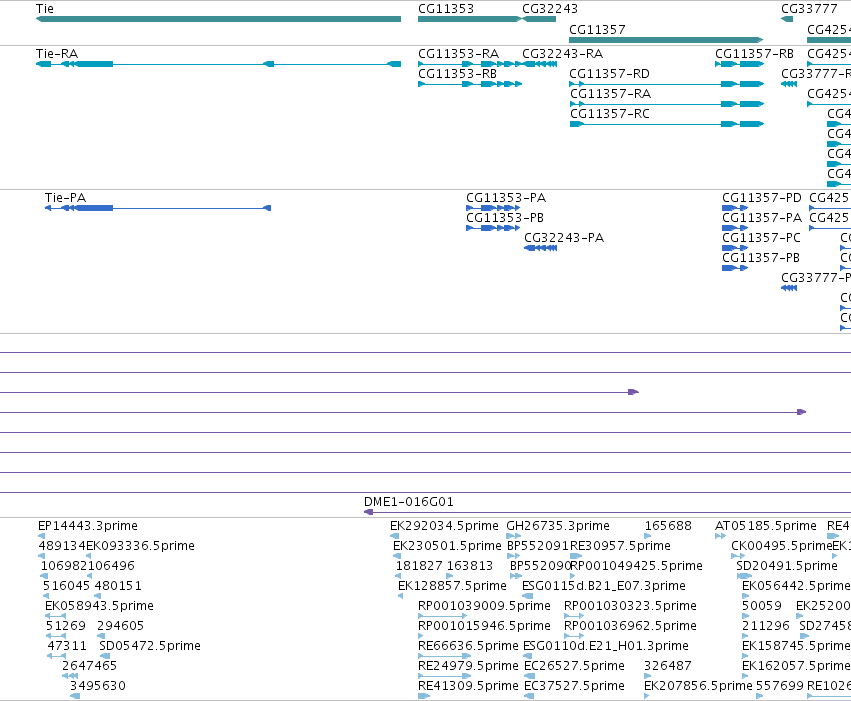Choose protein label CG11357-PD

click(762, 197)
